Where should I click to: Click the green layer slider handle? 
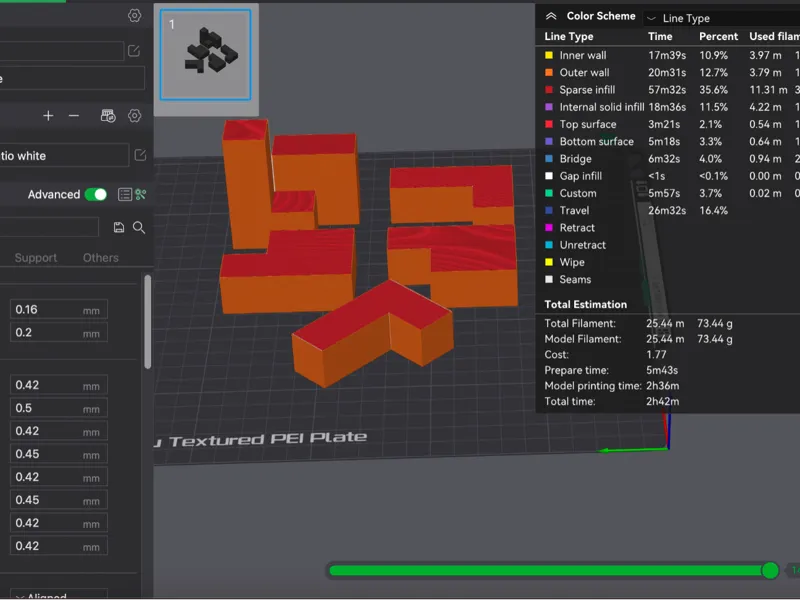pyautogui.click(x=770, y=570)
